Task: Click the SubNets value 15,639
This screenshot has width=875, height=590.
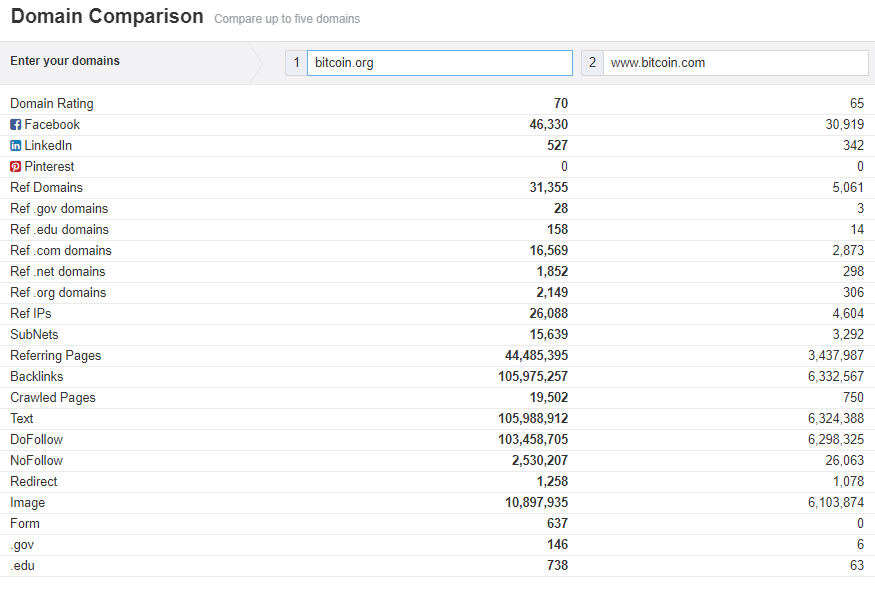Action: 549,334
